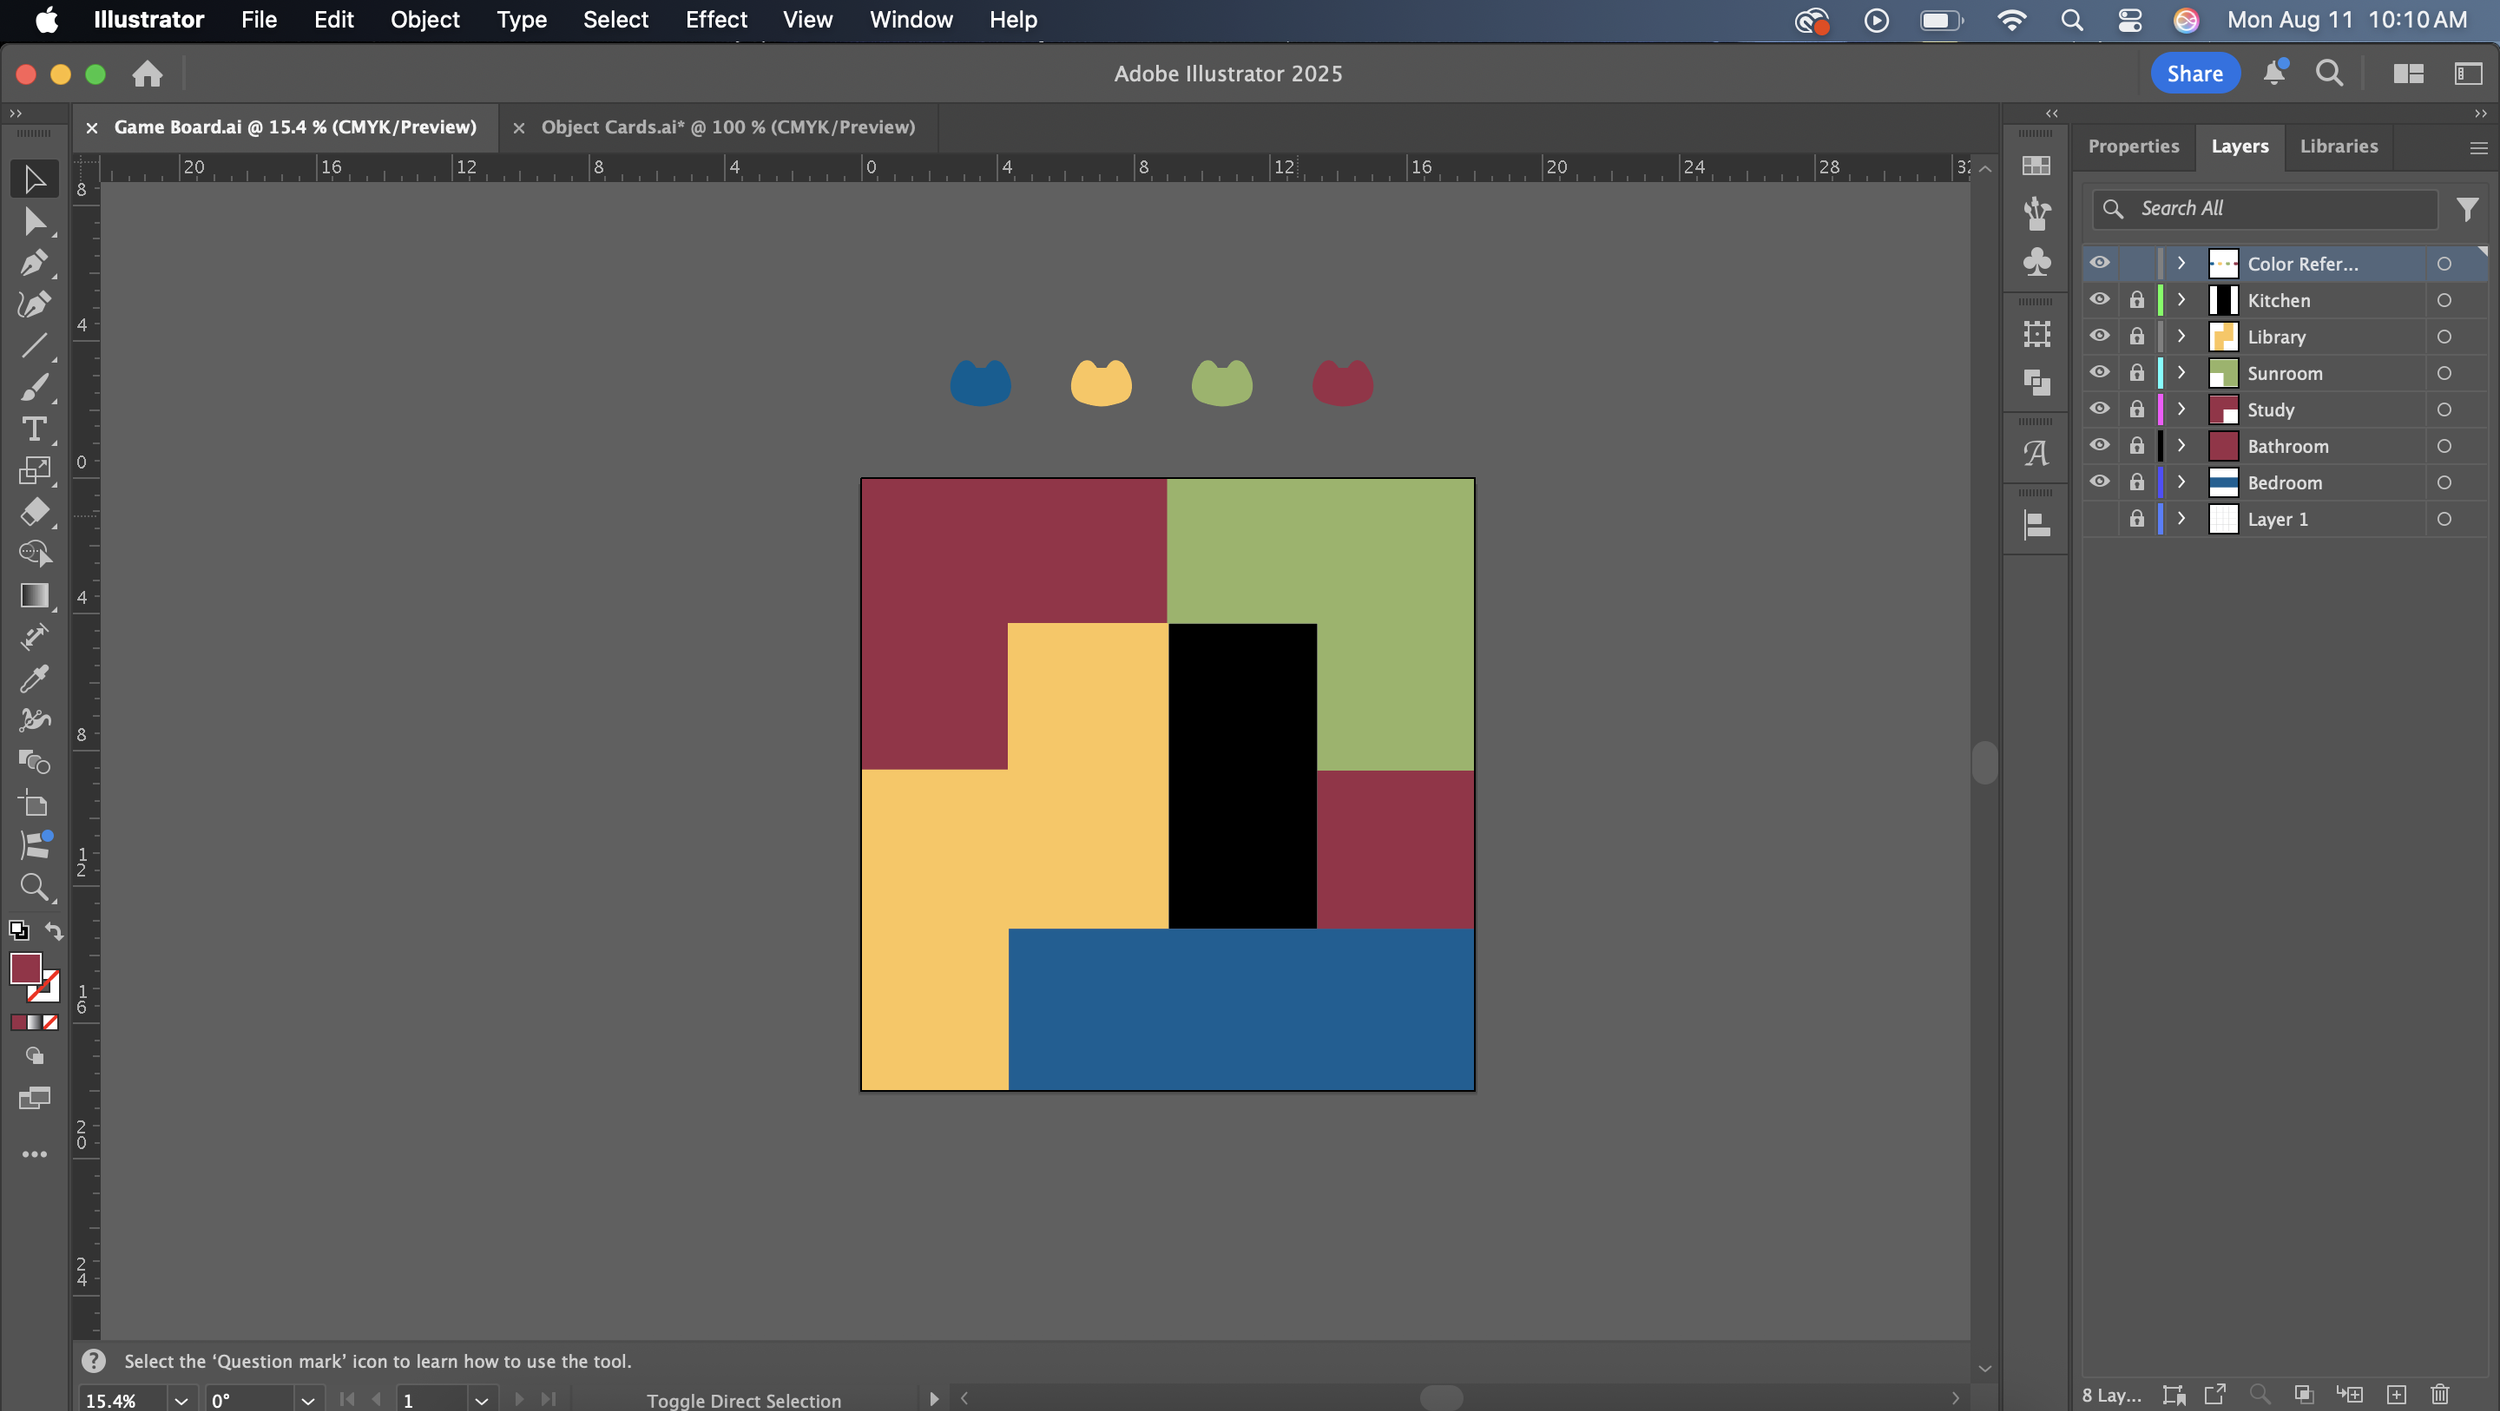Switch to the Object Cards.ai tab
Image resolution: width=2500 pixels, height=1411 pixels.
click(727, 127)
